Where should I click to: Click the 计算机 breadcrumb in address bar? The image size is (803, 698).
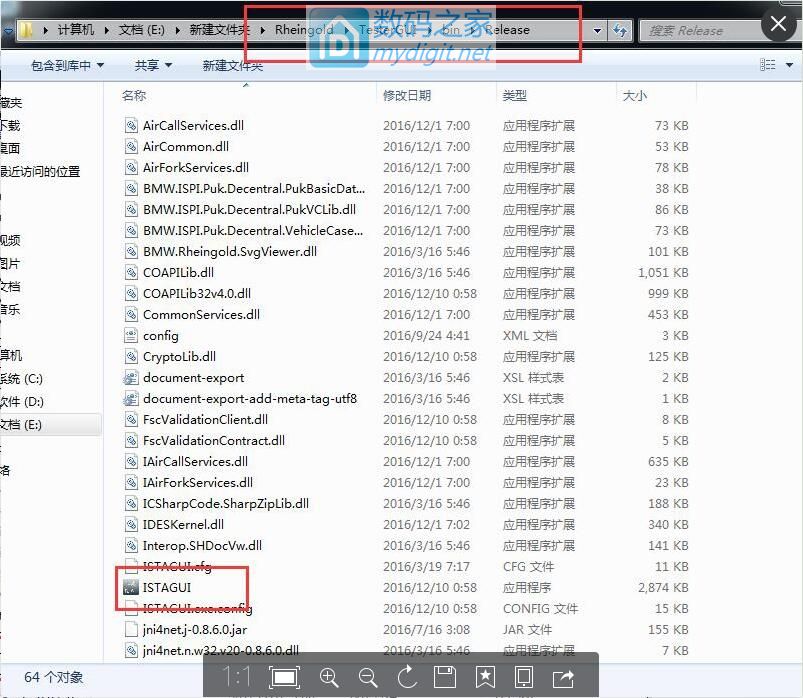[x=76, y=30]
